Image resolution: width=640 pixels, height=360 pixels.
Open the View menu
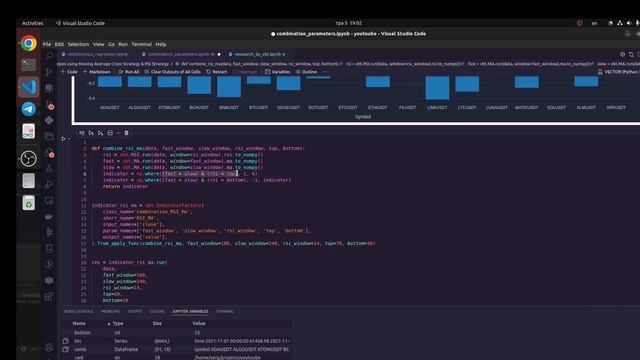(98, 44)
